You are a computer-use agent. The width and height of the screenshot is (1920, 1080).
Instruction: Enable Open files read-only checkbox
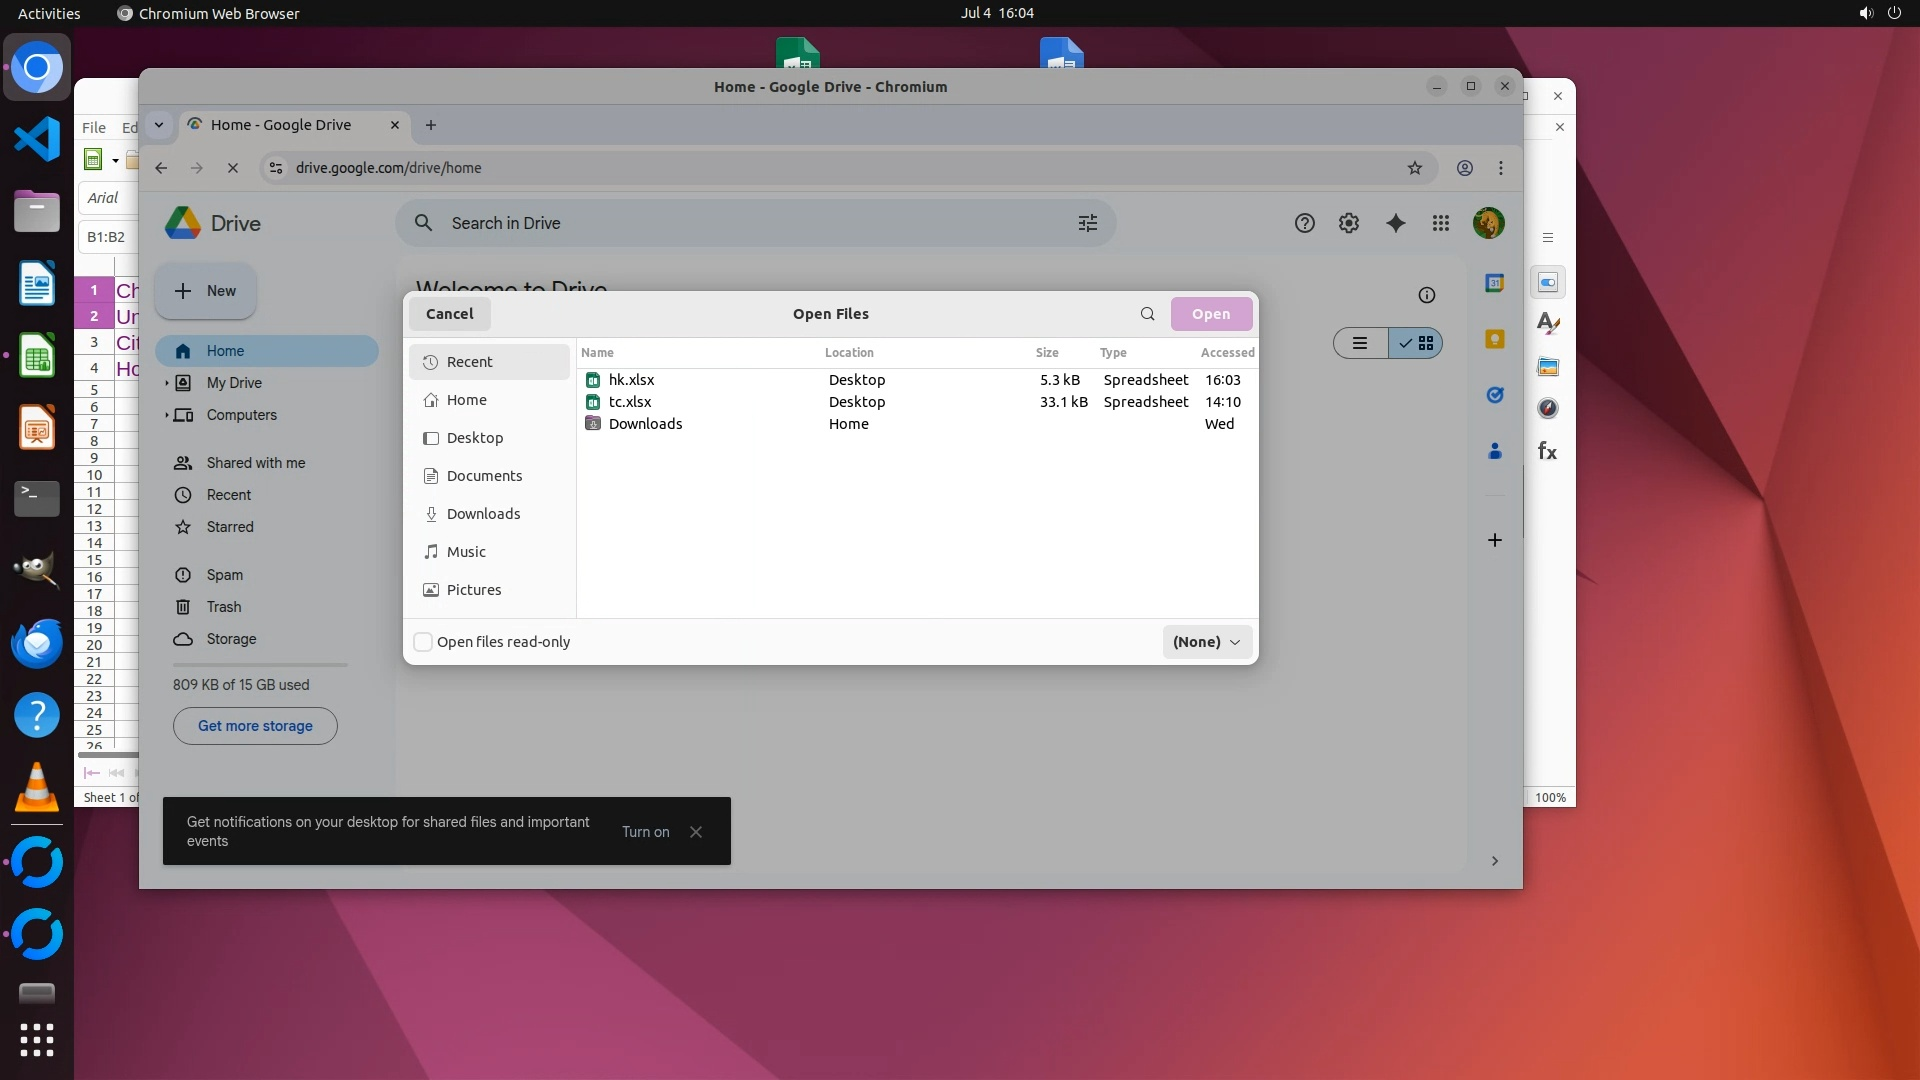(423, 642)
